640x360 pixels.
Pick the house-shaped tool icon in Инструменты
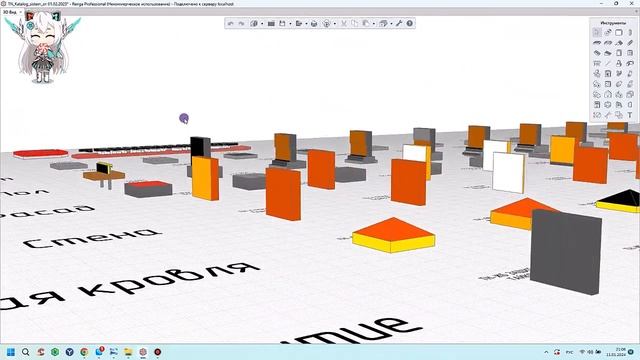(x=608, y=94)
